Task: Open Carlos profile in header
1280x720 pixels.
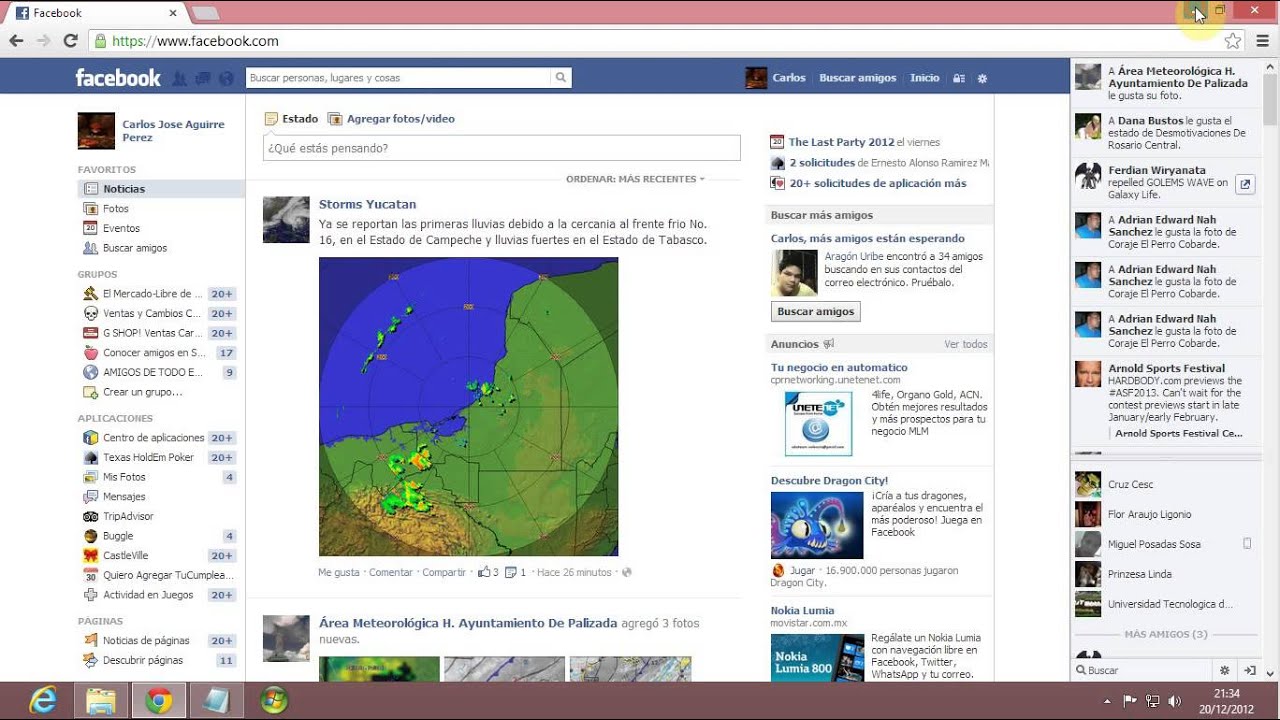Action: coord(776,78)
